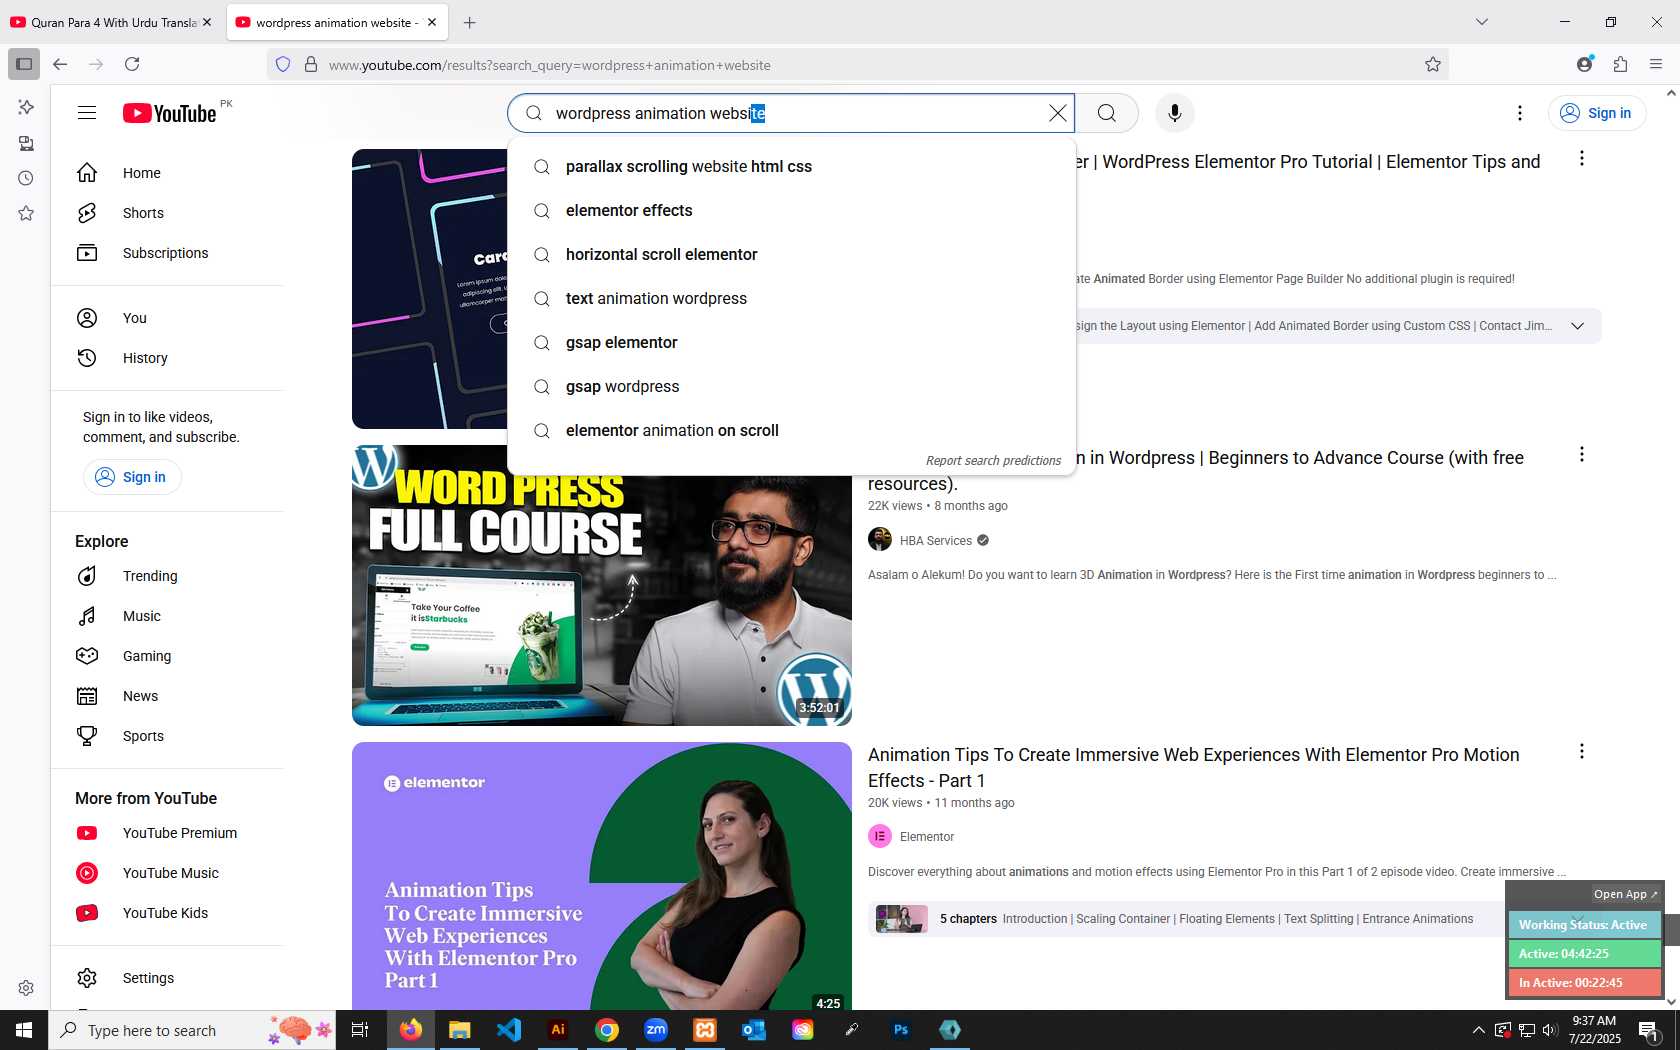Run search with the magnifier button
1680x1050 pixels.
[x=1107, y=113]
